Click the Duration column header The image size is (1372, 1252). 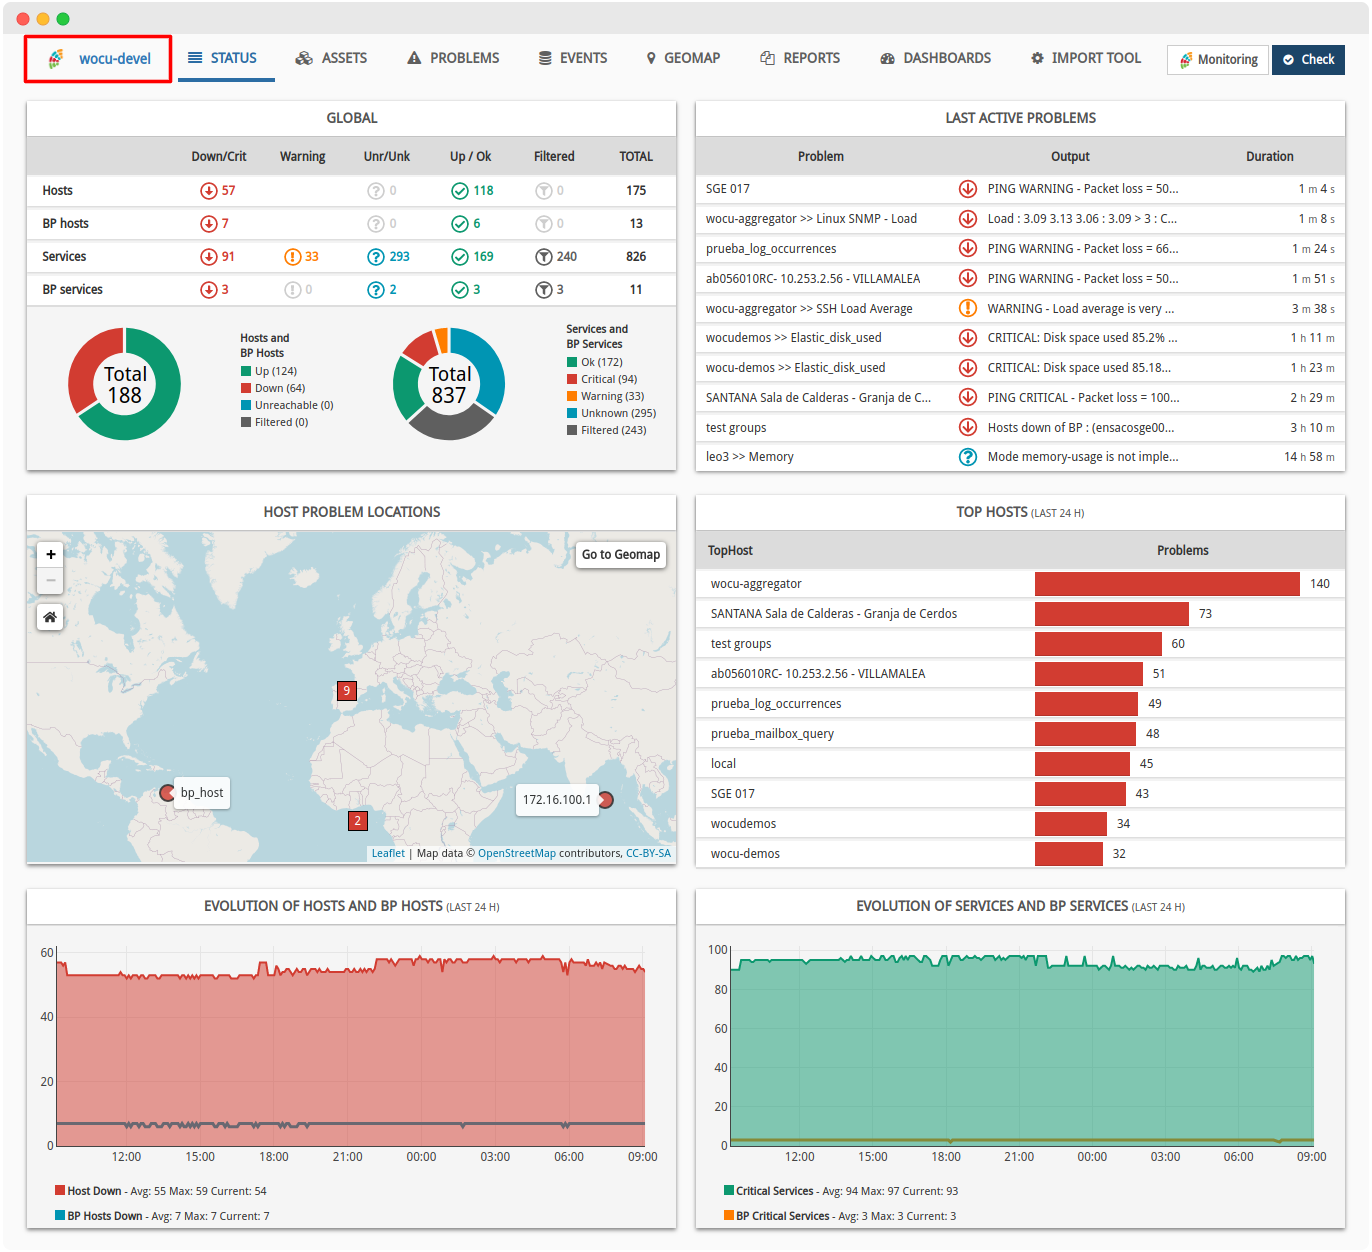click(x=1269, y=156)
